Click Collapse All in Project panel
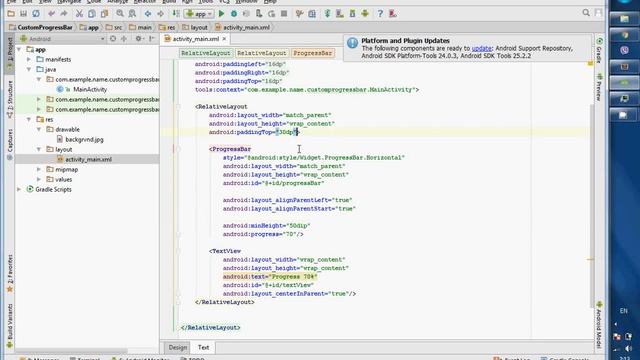 [x=124, y=38]
